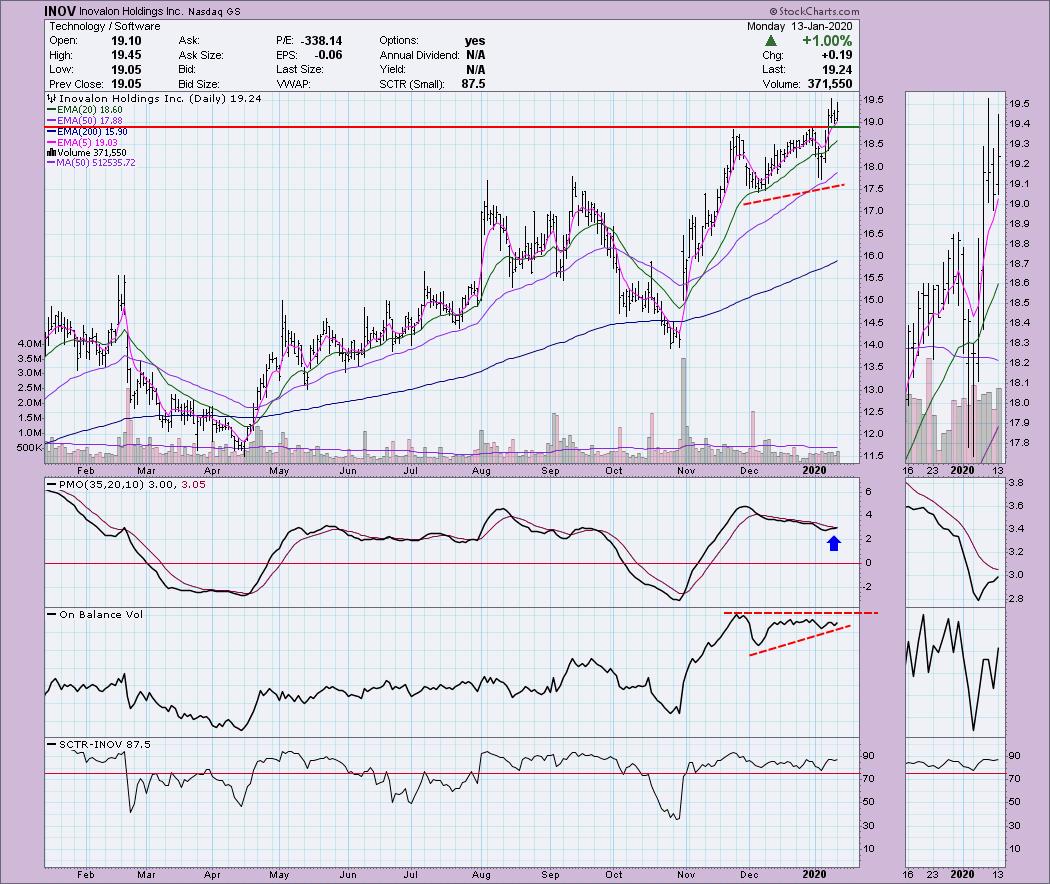Image resolution: width=1050 pixels, height=884 pixels.
Task: Click the company name Inovalon Holdings Inc. in the header
Action: [x=131, y=11]
